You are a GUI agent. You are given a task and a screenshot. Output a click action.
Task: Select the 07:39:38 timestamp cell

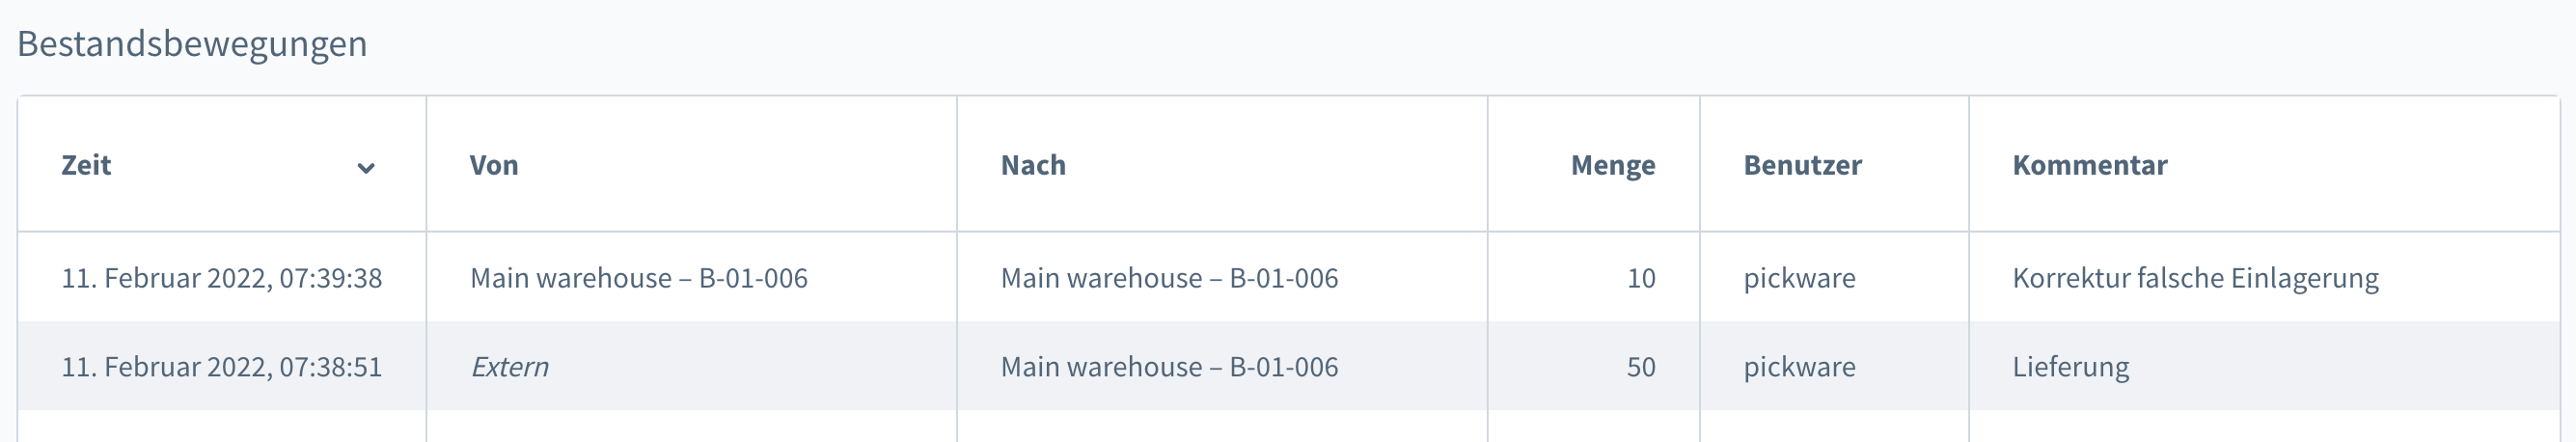coord(221,278)
